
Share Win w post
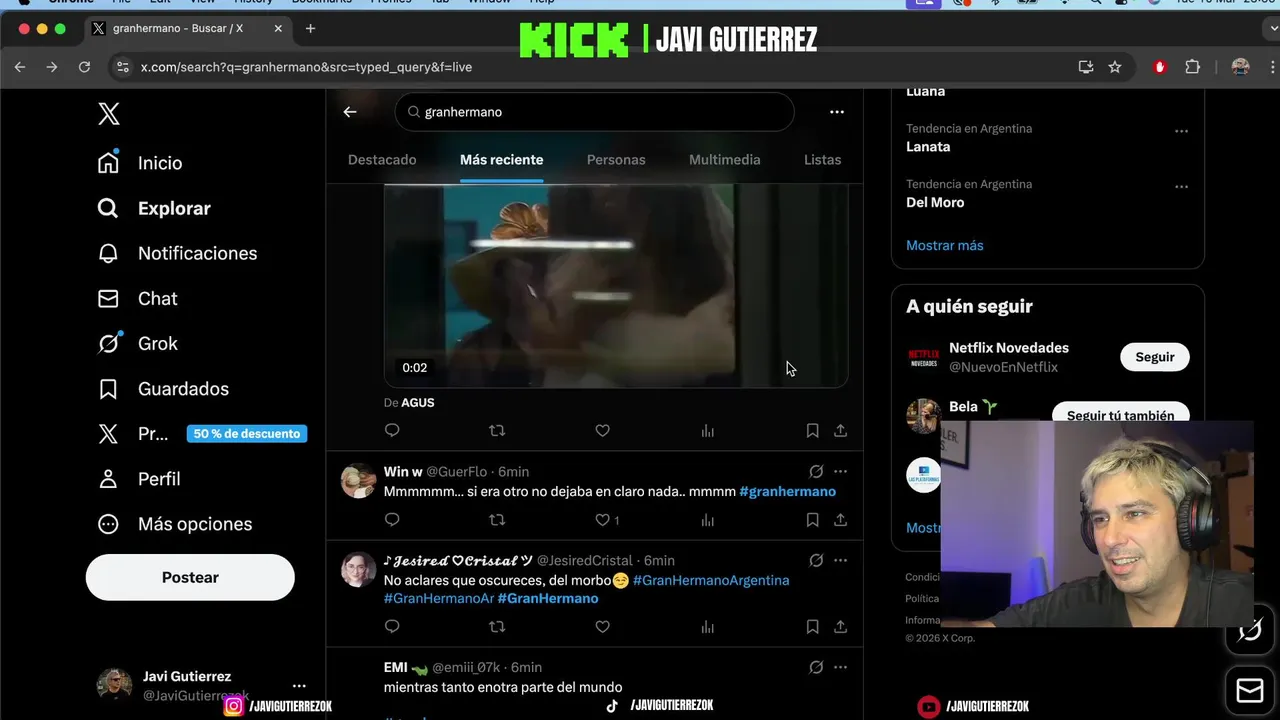click(x=840, y=520)
